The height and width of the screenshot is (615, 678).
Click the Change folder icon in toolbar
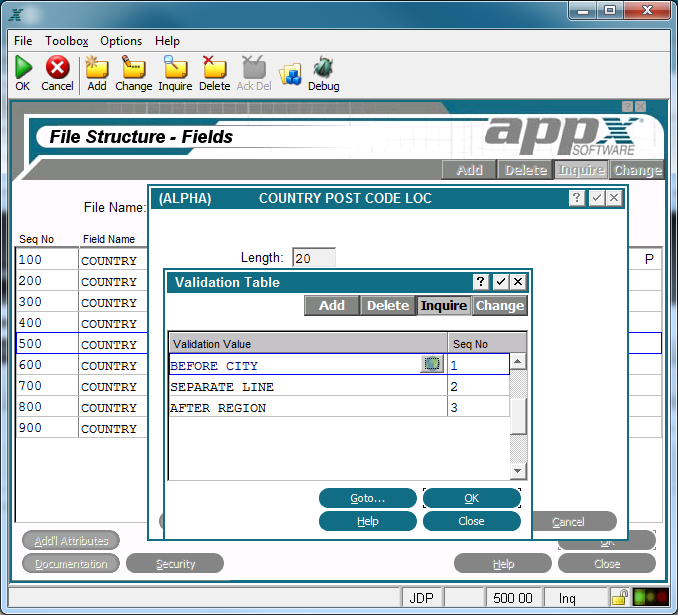tap(133, 67)
